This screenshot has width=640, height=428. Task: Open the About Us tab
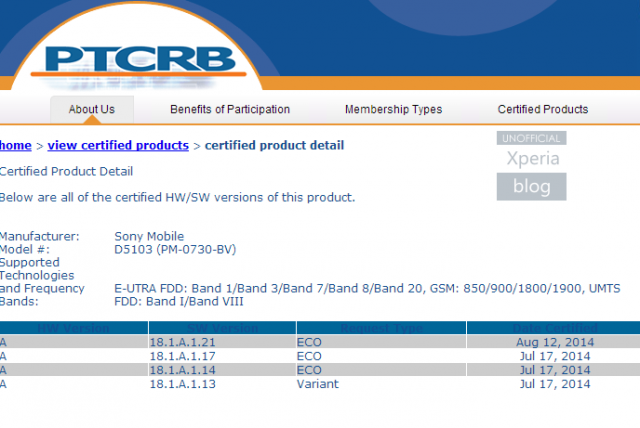(x=92, y=109)
